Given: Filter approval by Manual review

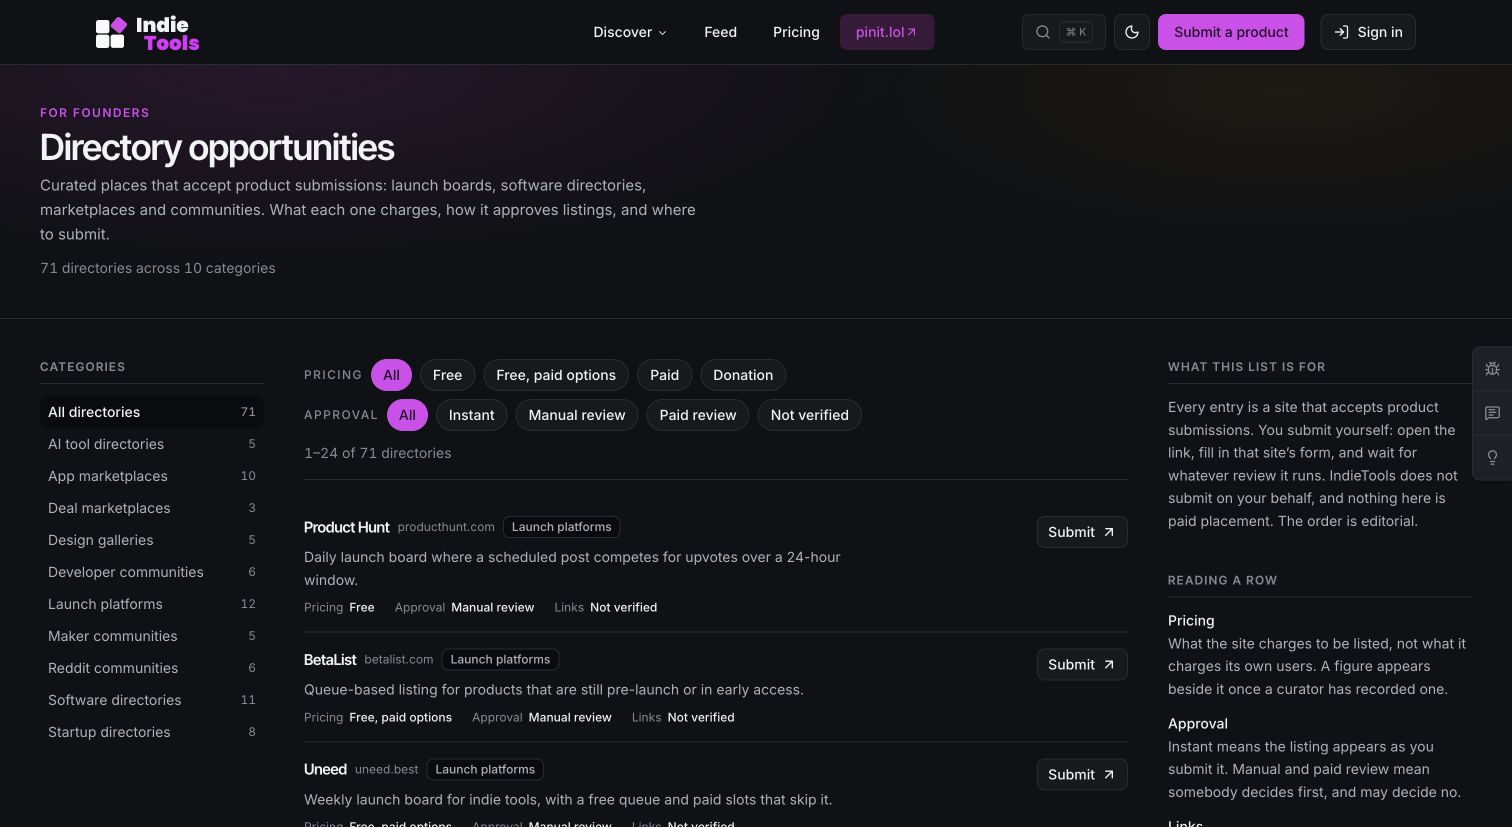Looking at the screenshot, I should coord(577,415).
